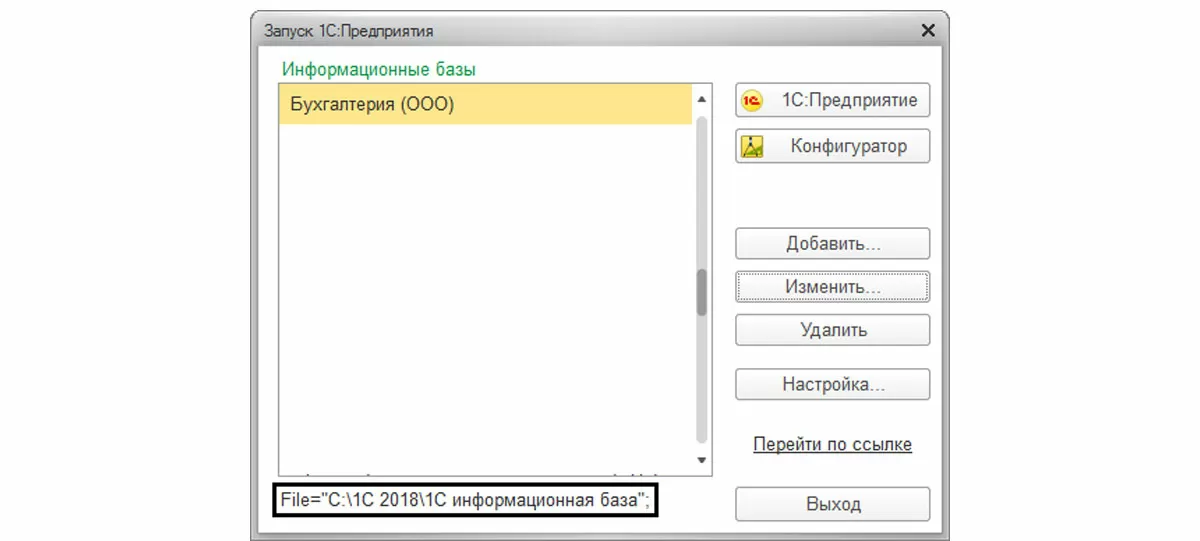Open Настройка... dialog
1200x541 pixels.
[833, 385]
